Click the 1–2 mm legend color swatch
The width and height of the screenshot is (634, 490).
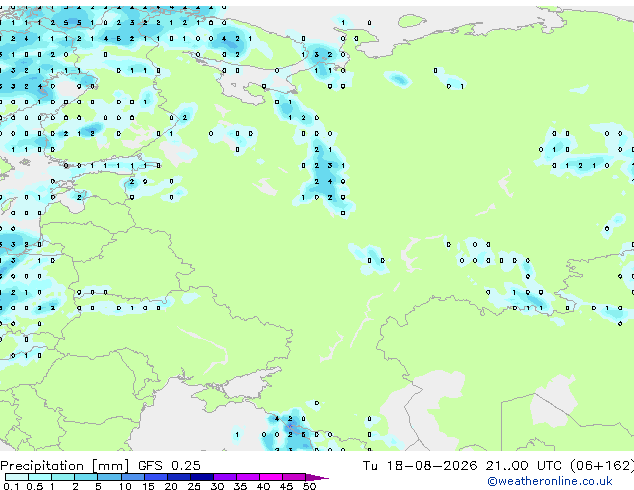click(63, 477)
